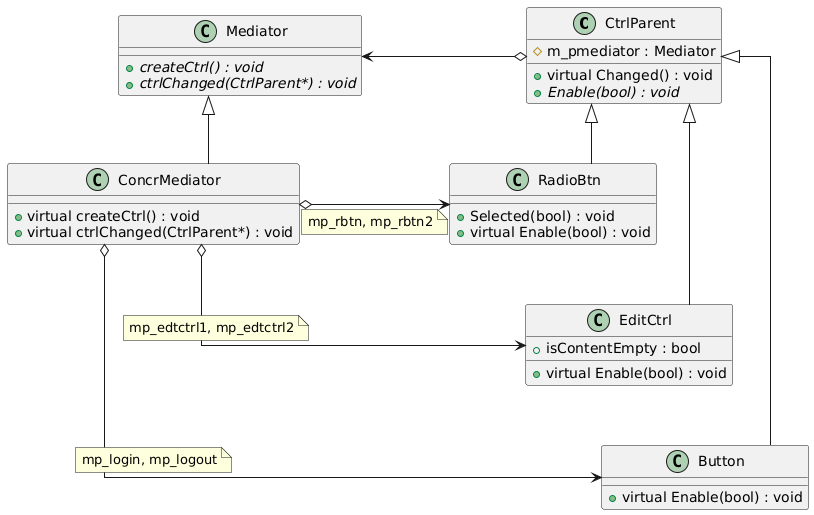This screenshot has height=515, width=814.
Task: Click the inheritance triangle below the Mediator class
Action: coord(208,105)
